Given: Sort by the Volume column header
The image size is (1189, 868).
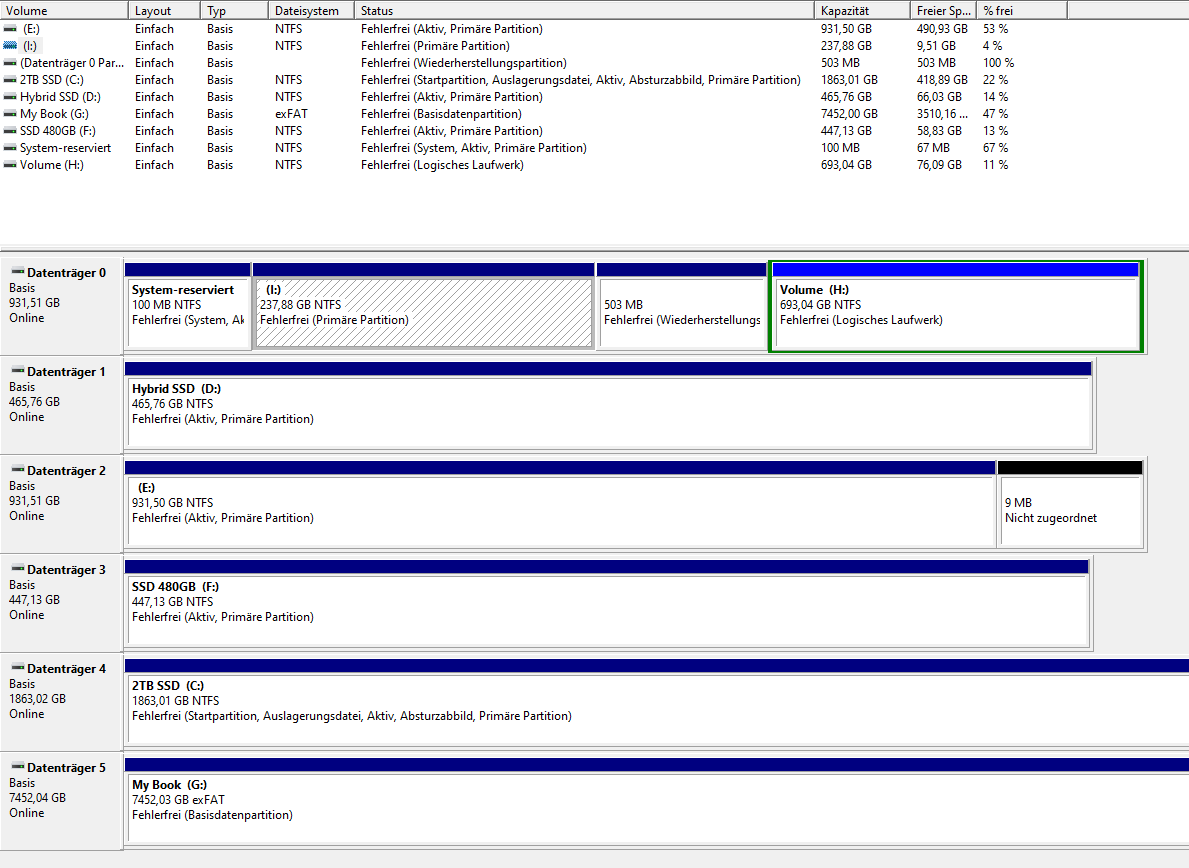Looking at the screenshot, I should coord(64,11).
